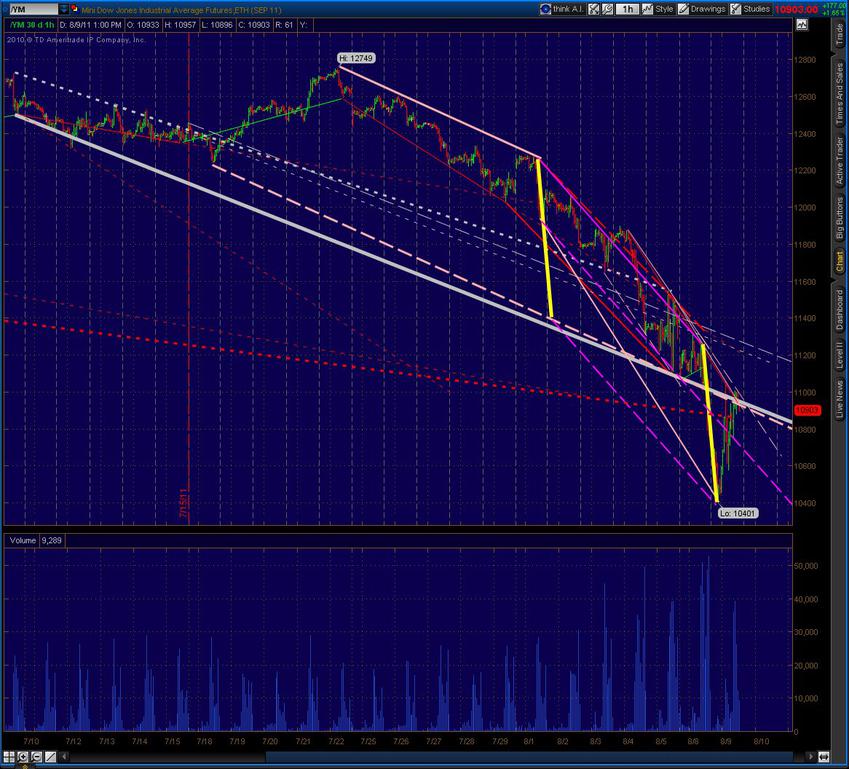Image resolution: width=849 pixels, height=769 pixels.
Task: Switch to the Big Buttons tab
Action: tap(839, 221)
